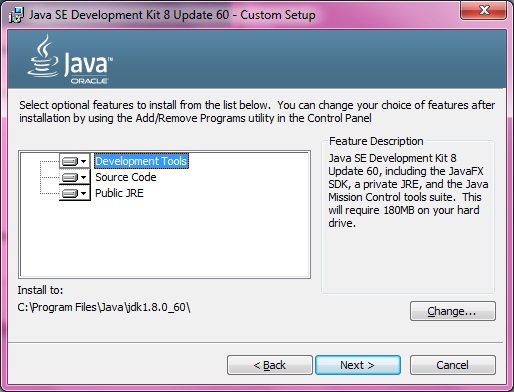Viewport: 514px width, 392px height.
Task: Click the Public JRE drive icon
Action: (x=70, y=193)
